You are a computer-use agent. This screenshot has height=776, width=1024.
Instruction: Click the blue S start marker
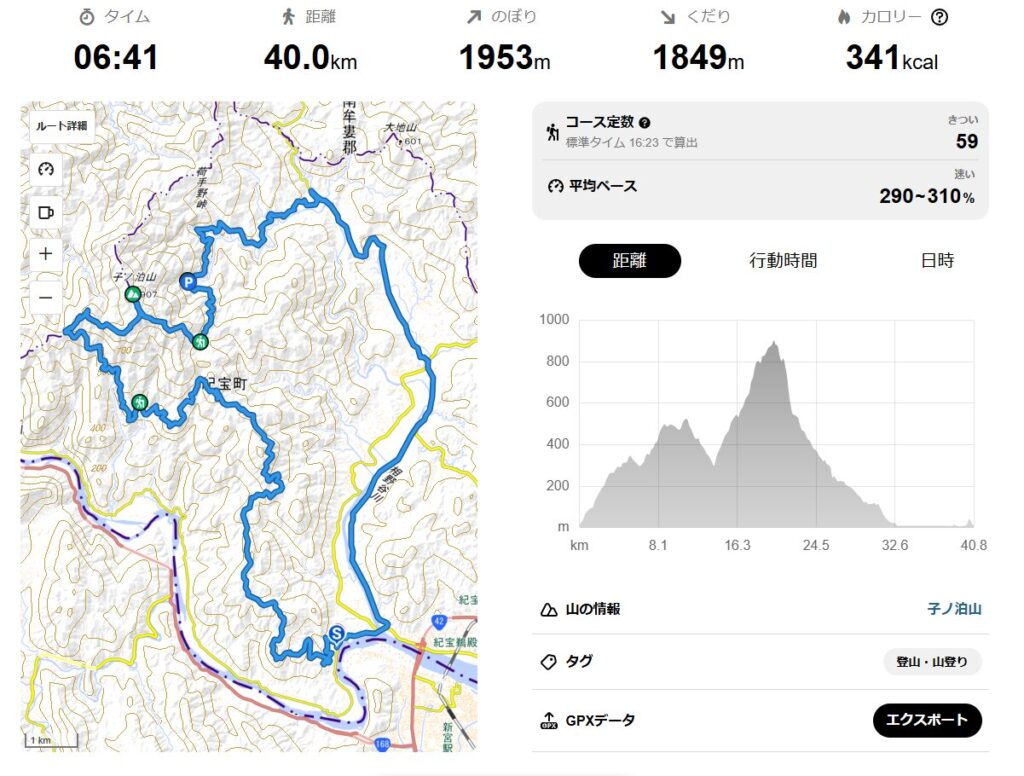point(337,633)
